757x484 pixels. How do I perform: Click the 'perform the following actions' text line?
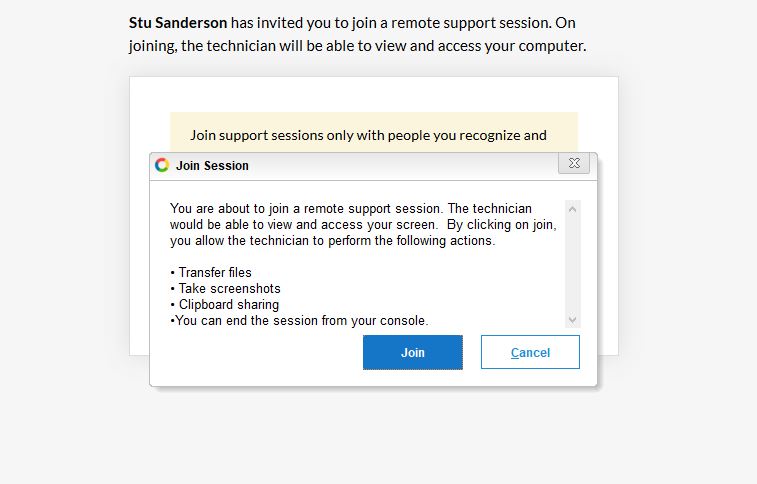pyautogui.click(x=412, y=241)
